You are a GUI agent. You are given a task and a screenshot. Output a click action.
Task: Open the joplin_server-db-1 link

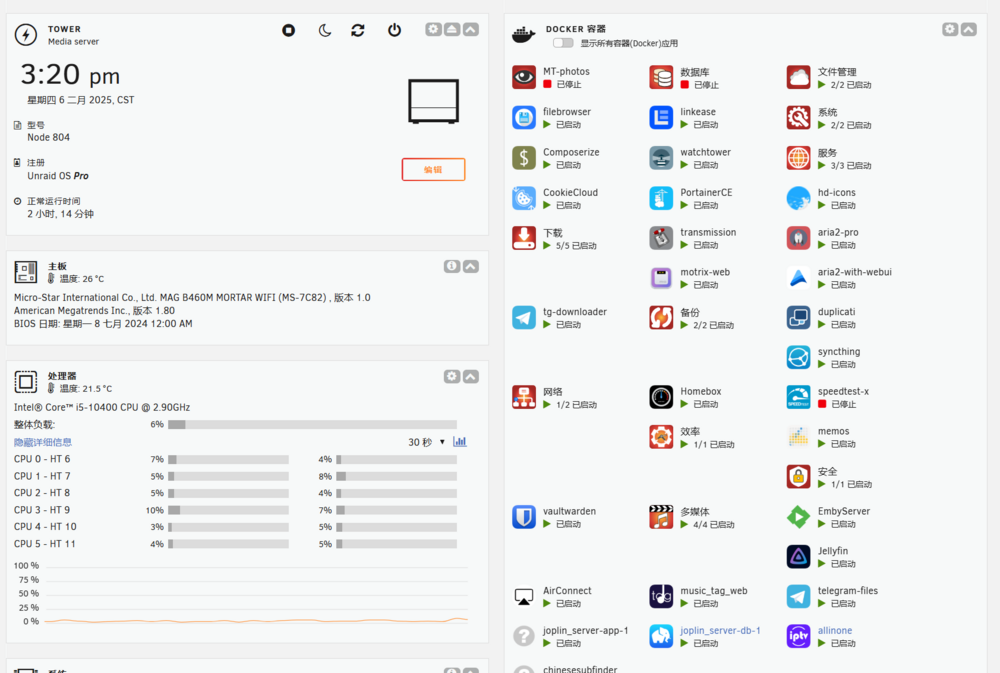point(721,630)
